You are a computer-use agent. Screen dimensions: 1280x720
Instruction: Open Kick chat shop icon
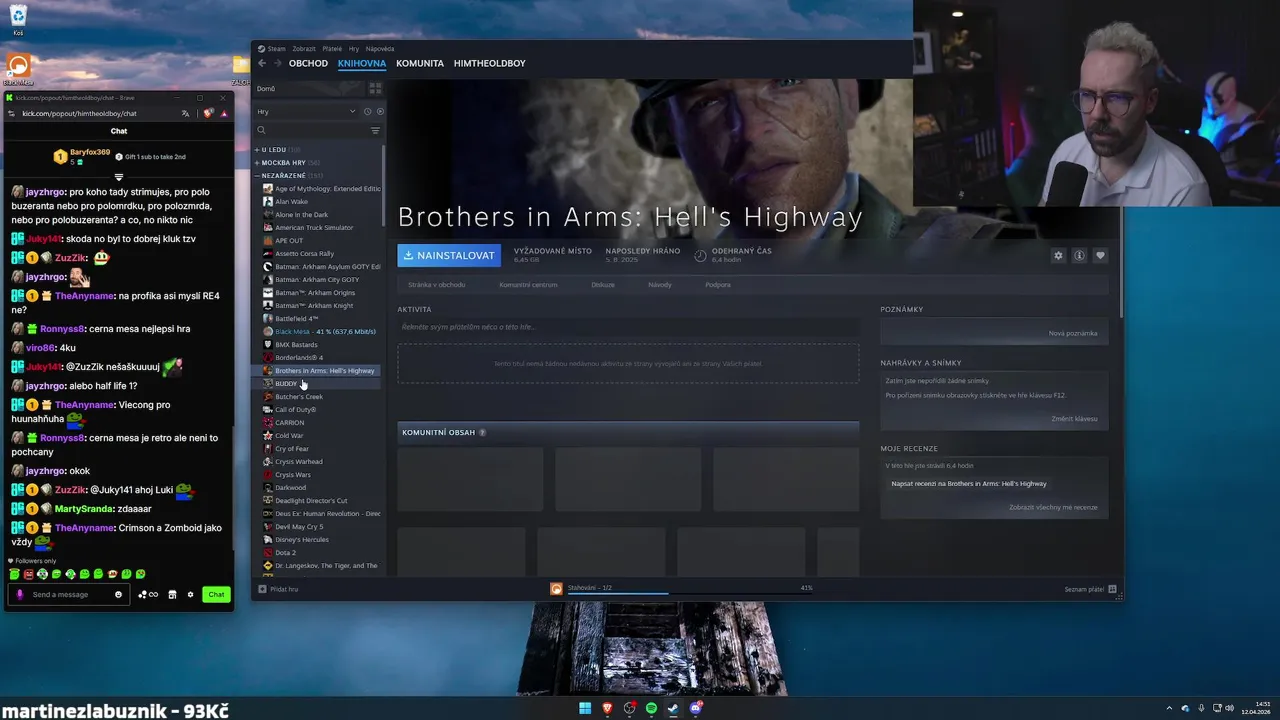172,594
